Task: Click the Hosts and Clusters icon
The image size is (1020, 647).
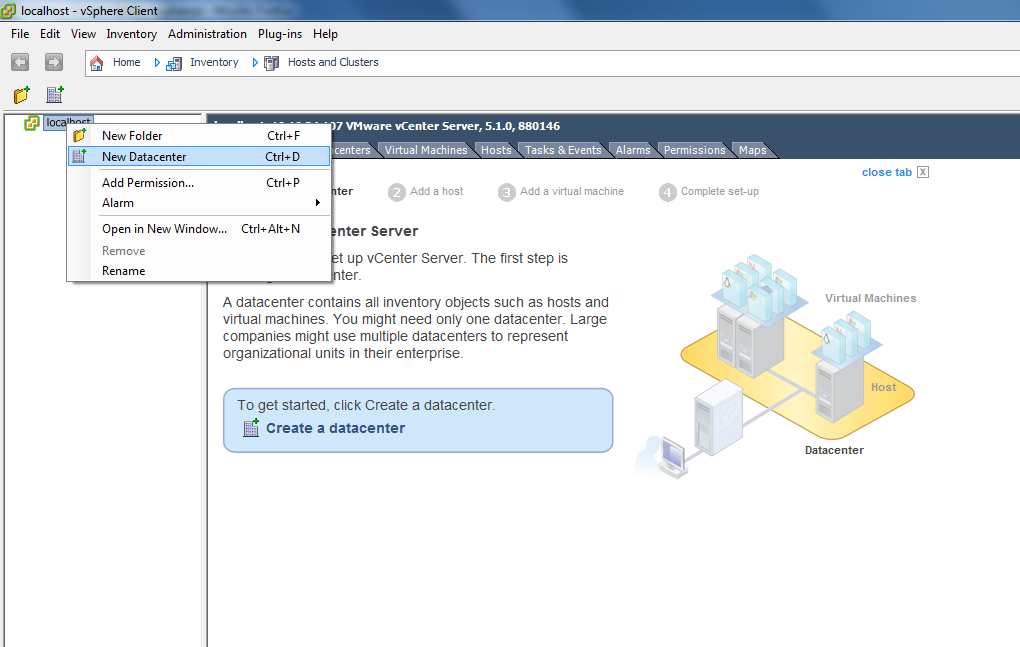Action: [x=271, y=63]
